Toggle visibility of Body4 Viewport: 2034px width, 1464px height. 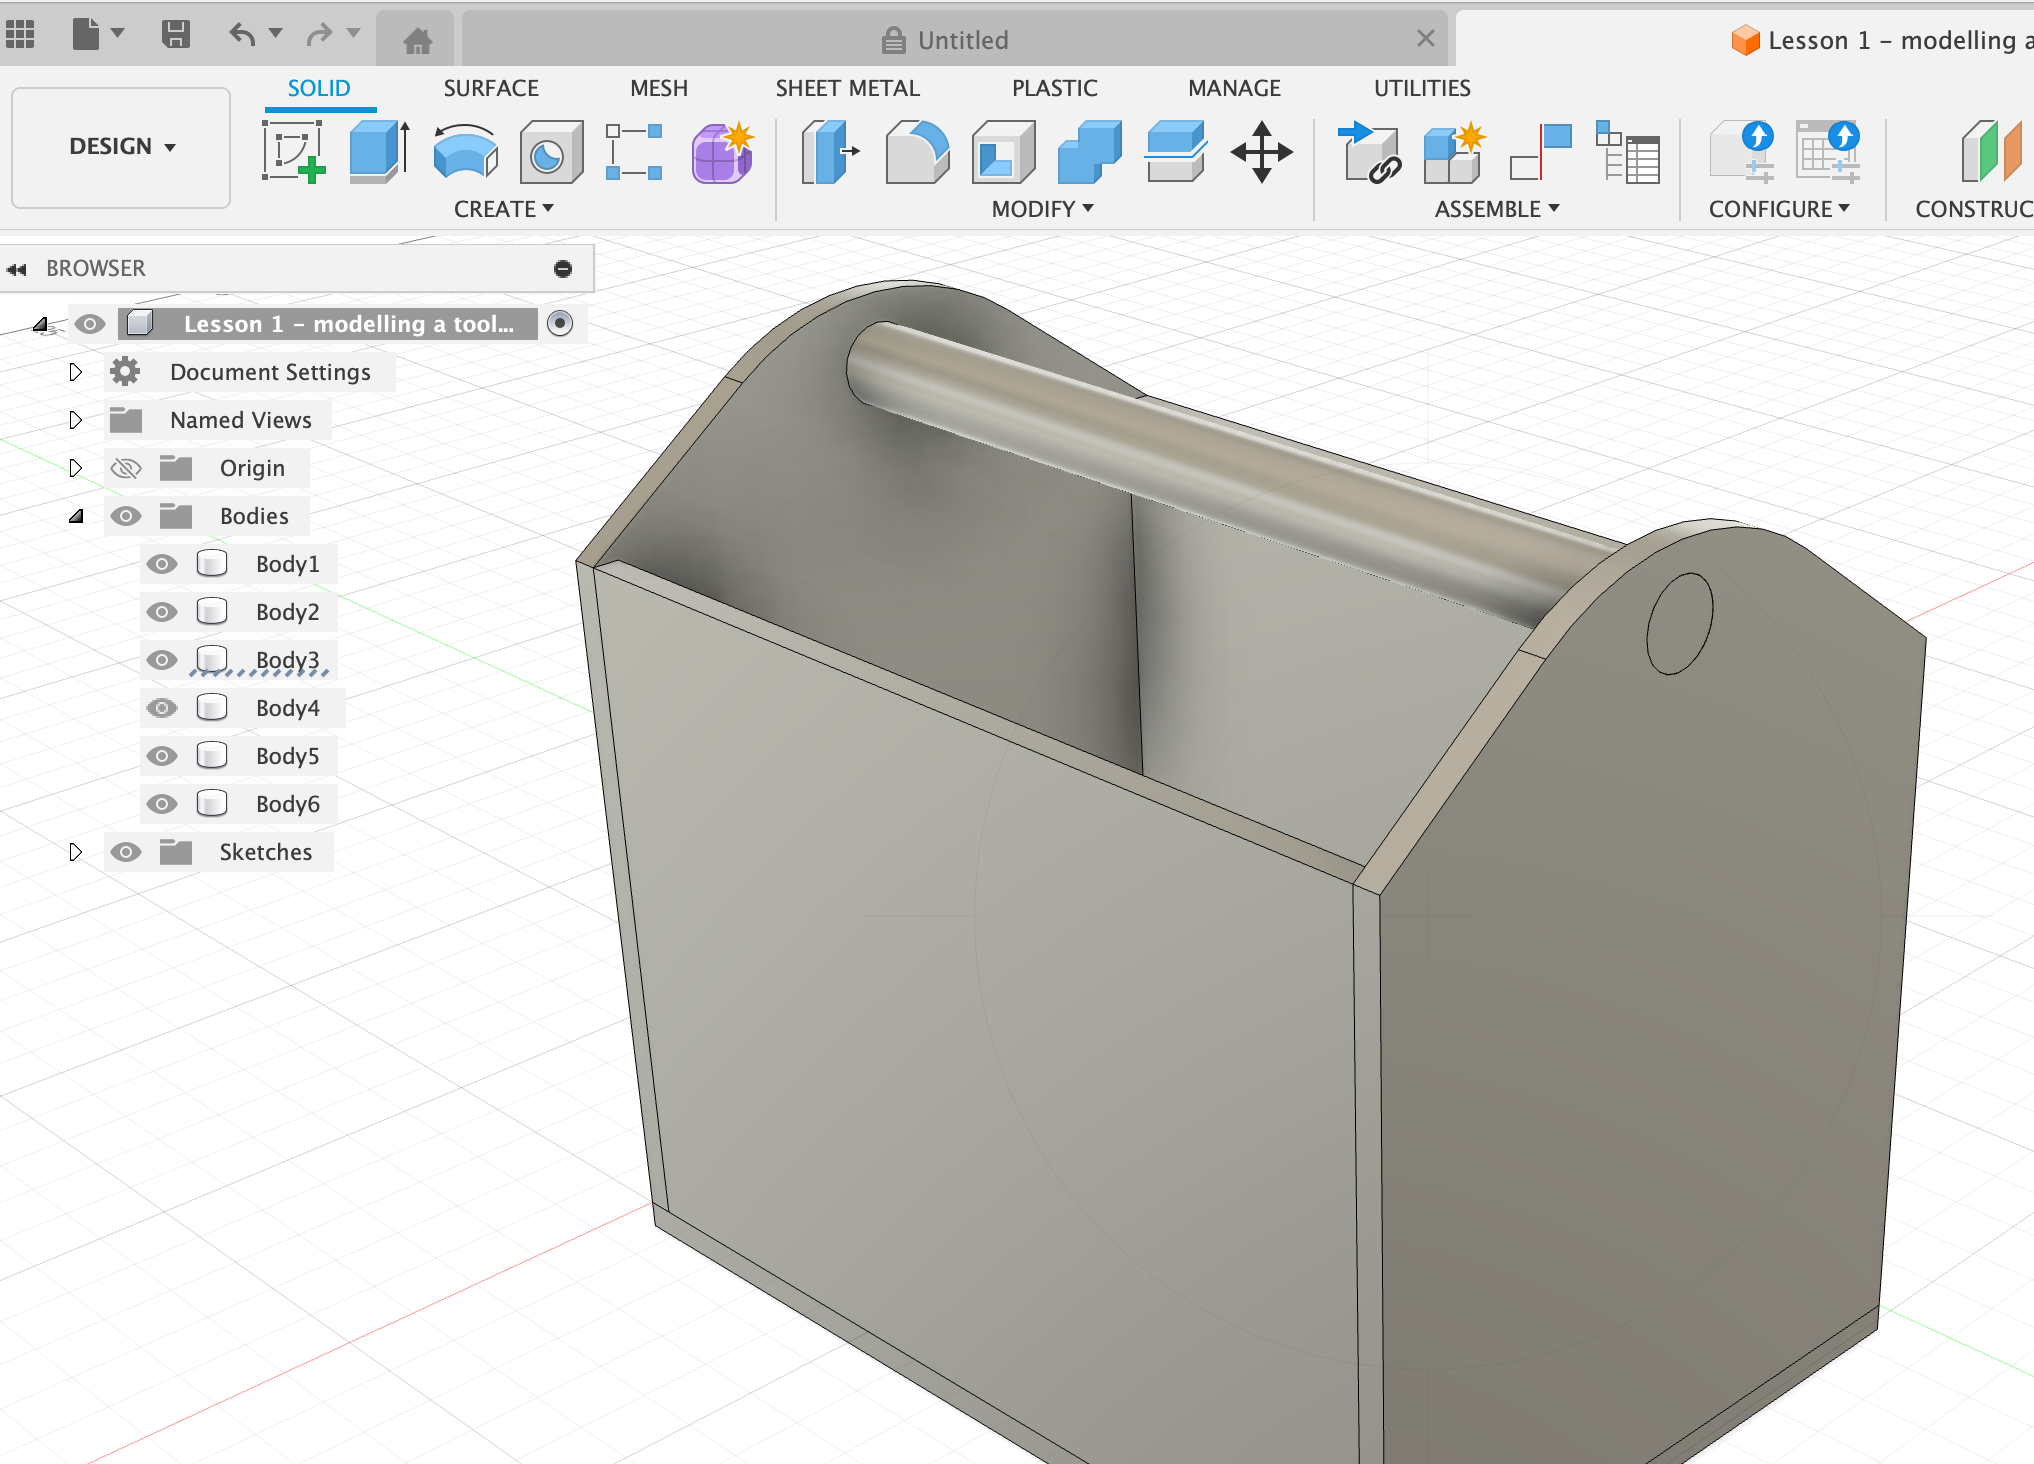[x=162, y=708]
